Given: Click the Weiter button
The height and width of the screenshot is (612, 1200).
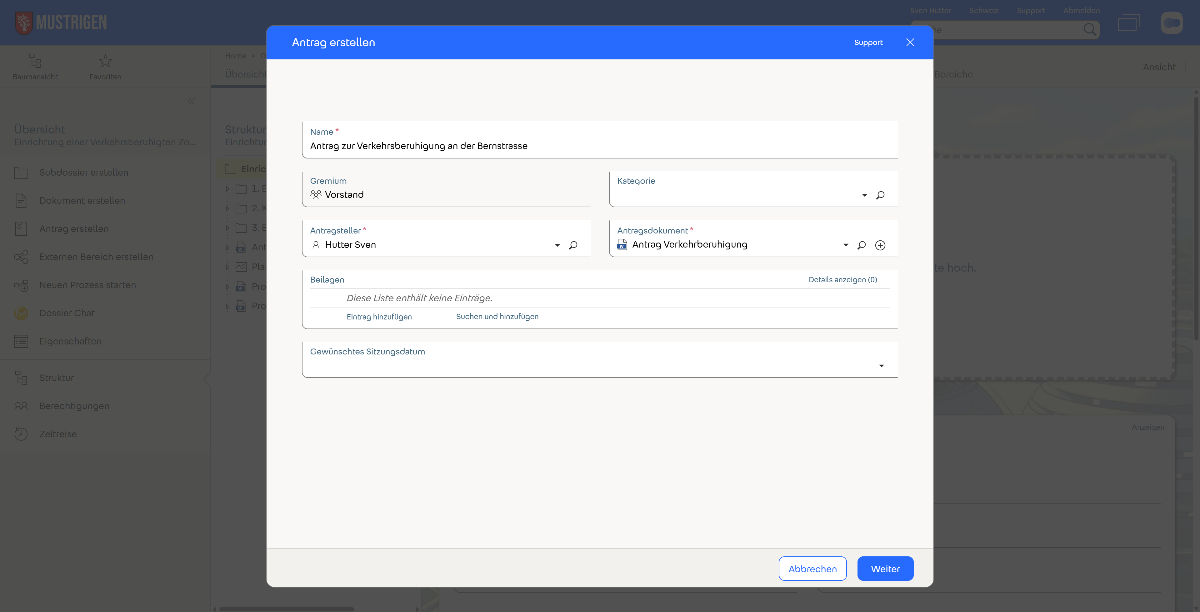Looking at the screenshot, I should click(x=885, y=569).
